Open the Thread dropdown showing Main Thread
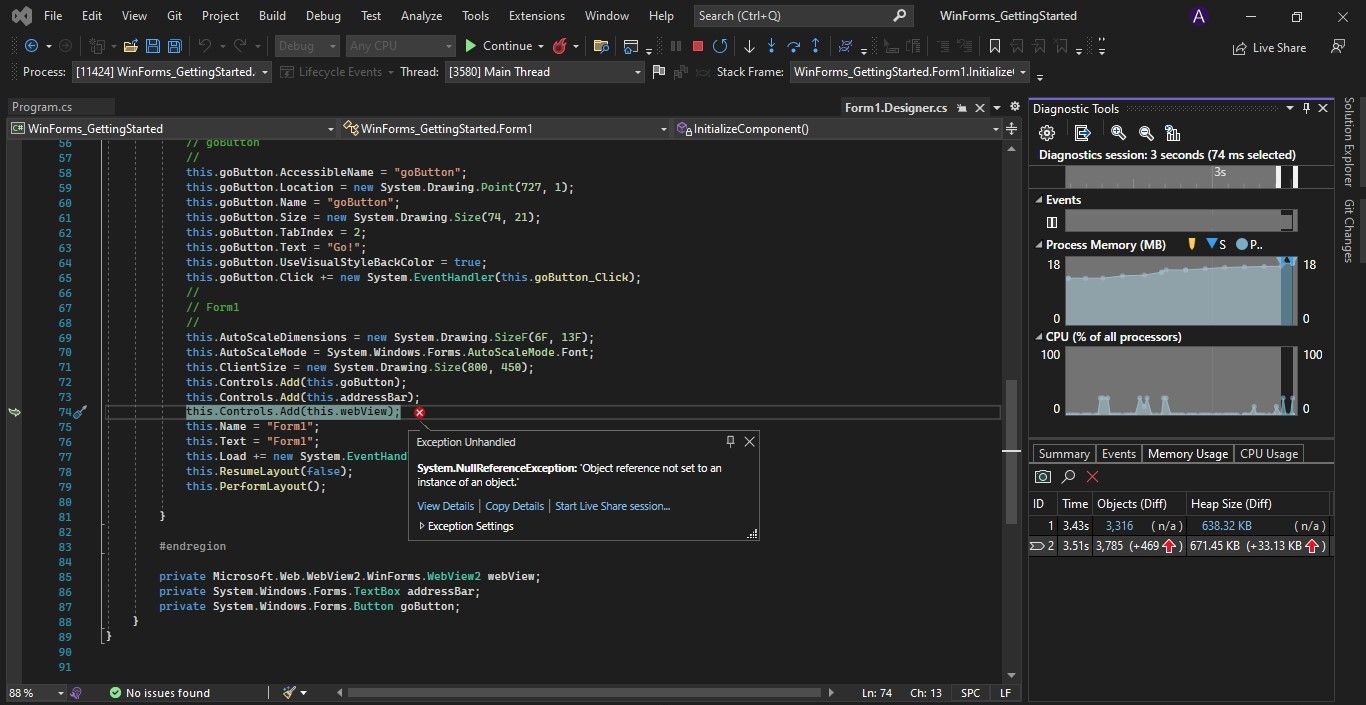The image size is (1366, 705). (x=544, y=72)
